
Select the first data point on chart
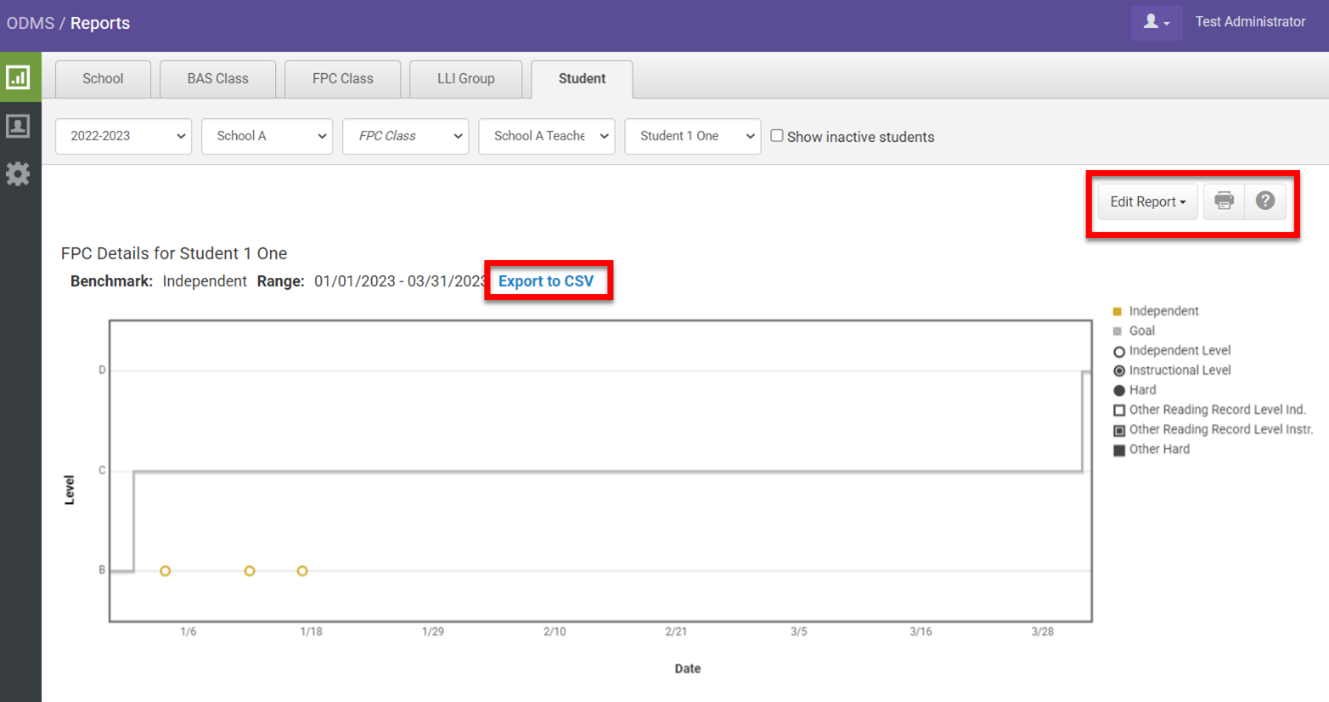[165, 571]
